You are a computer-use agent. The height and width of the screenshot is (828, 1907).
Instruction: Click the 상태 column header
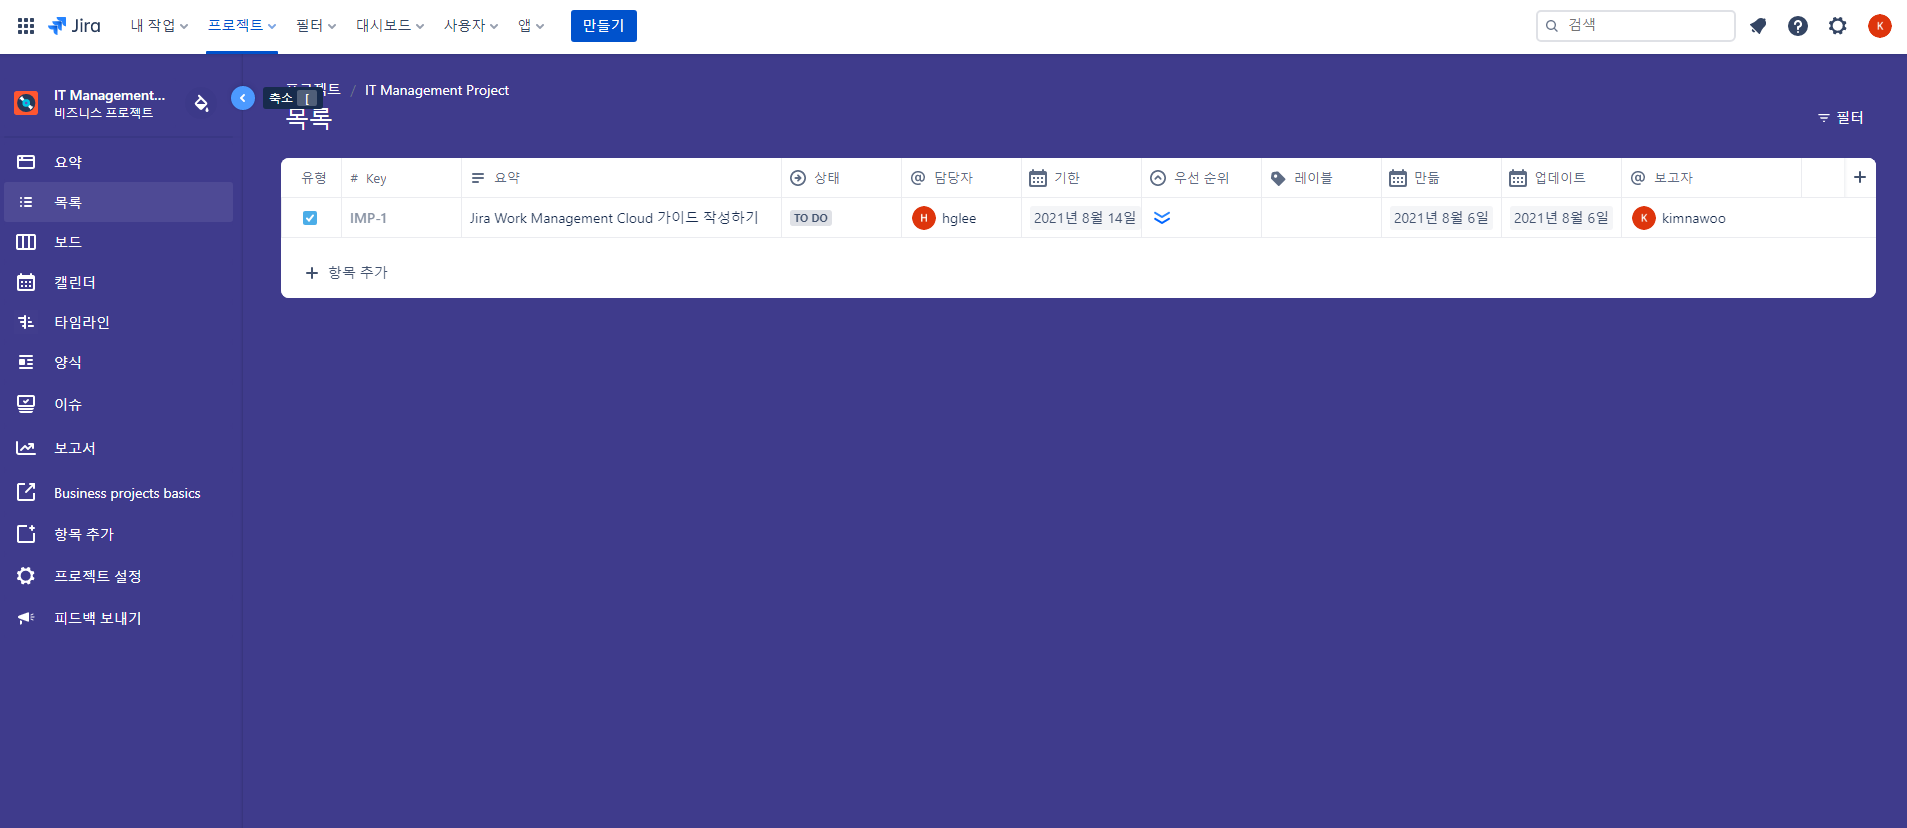click(841, 178)
